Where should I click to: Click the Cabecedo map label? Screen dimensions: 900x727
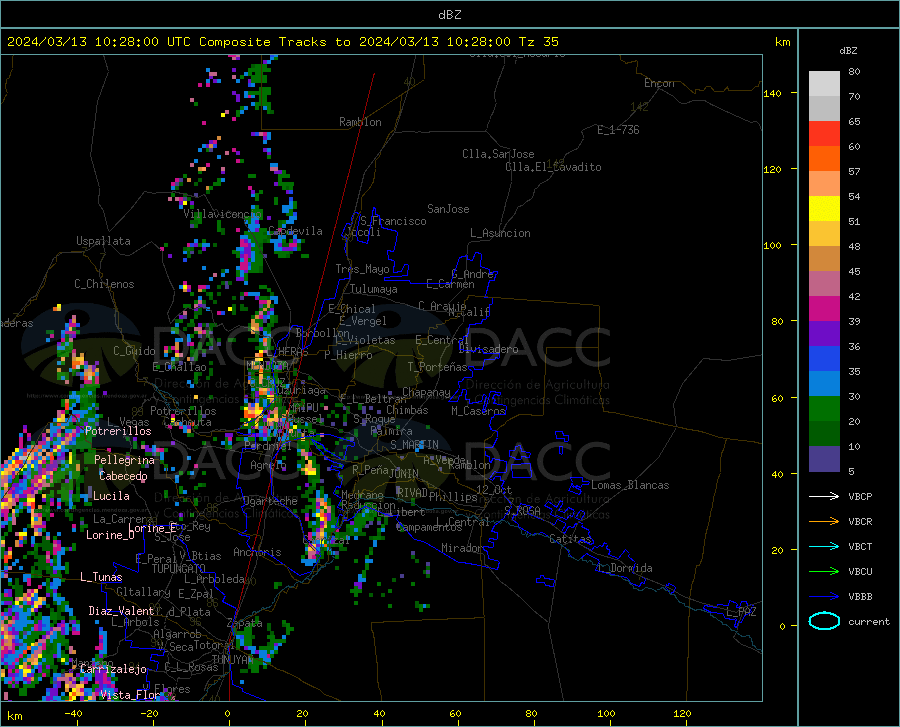[123, 476]
